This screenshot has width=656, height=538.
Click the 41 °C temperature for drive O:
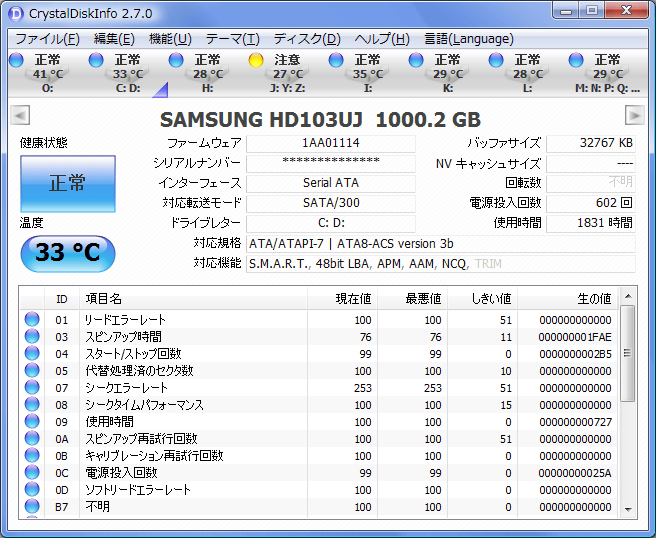[48, 74]
